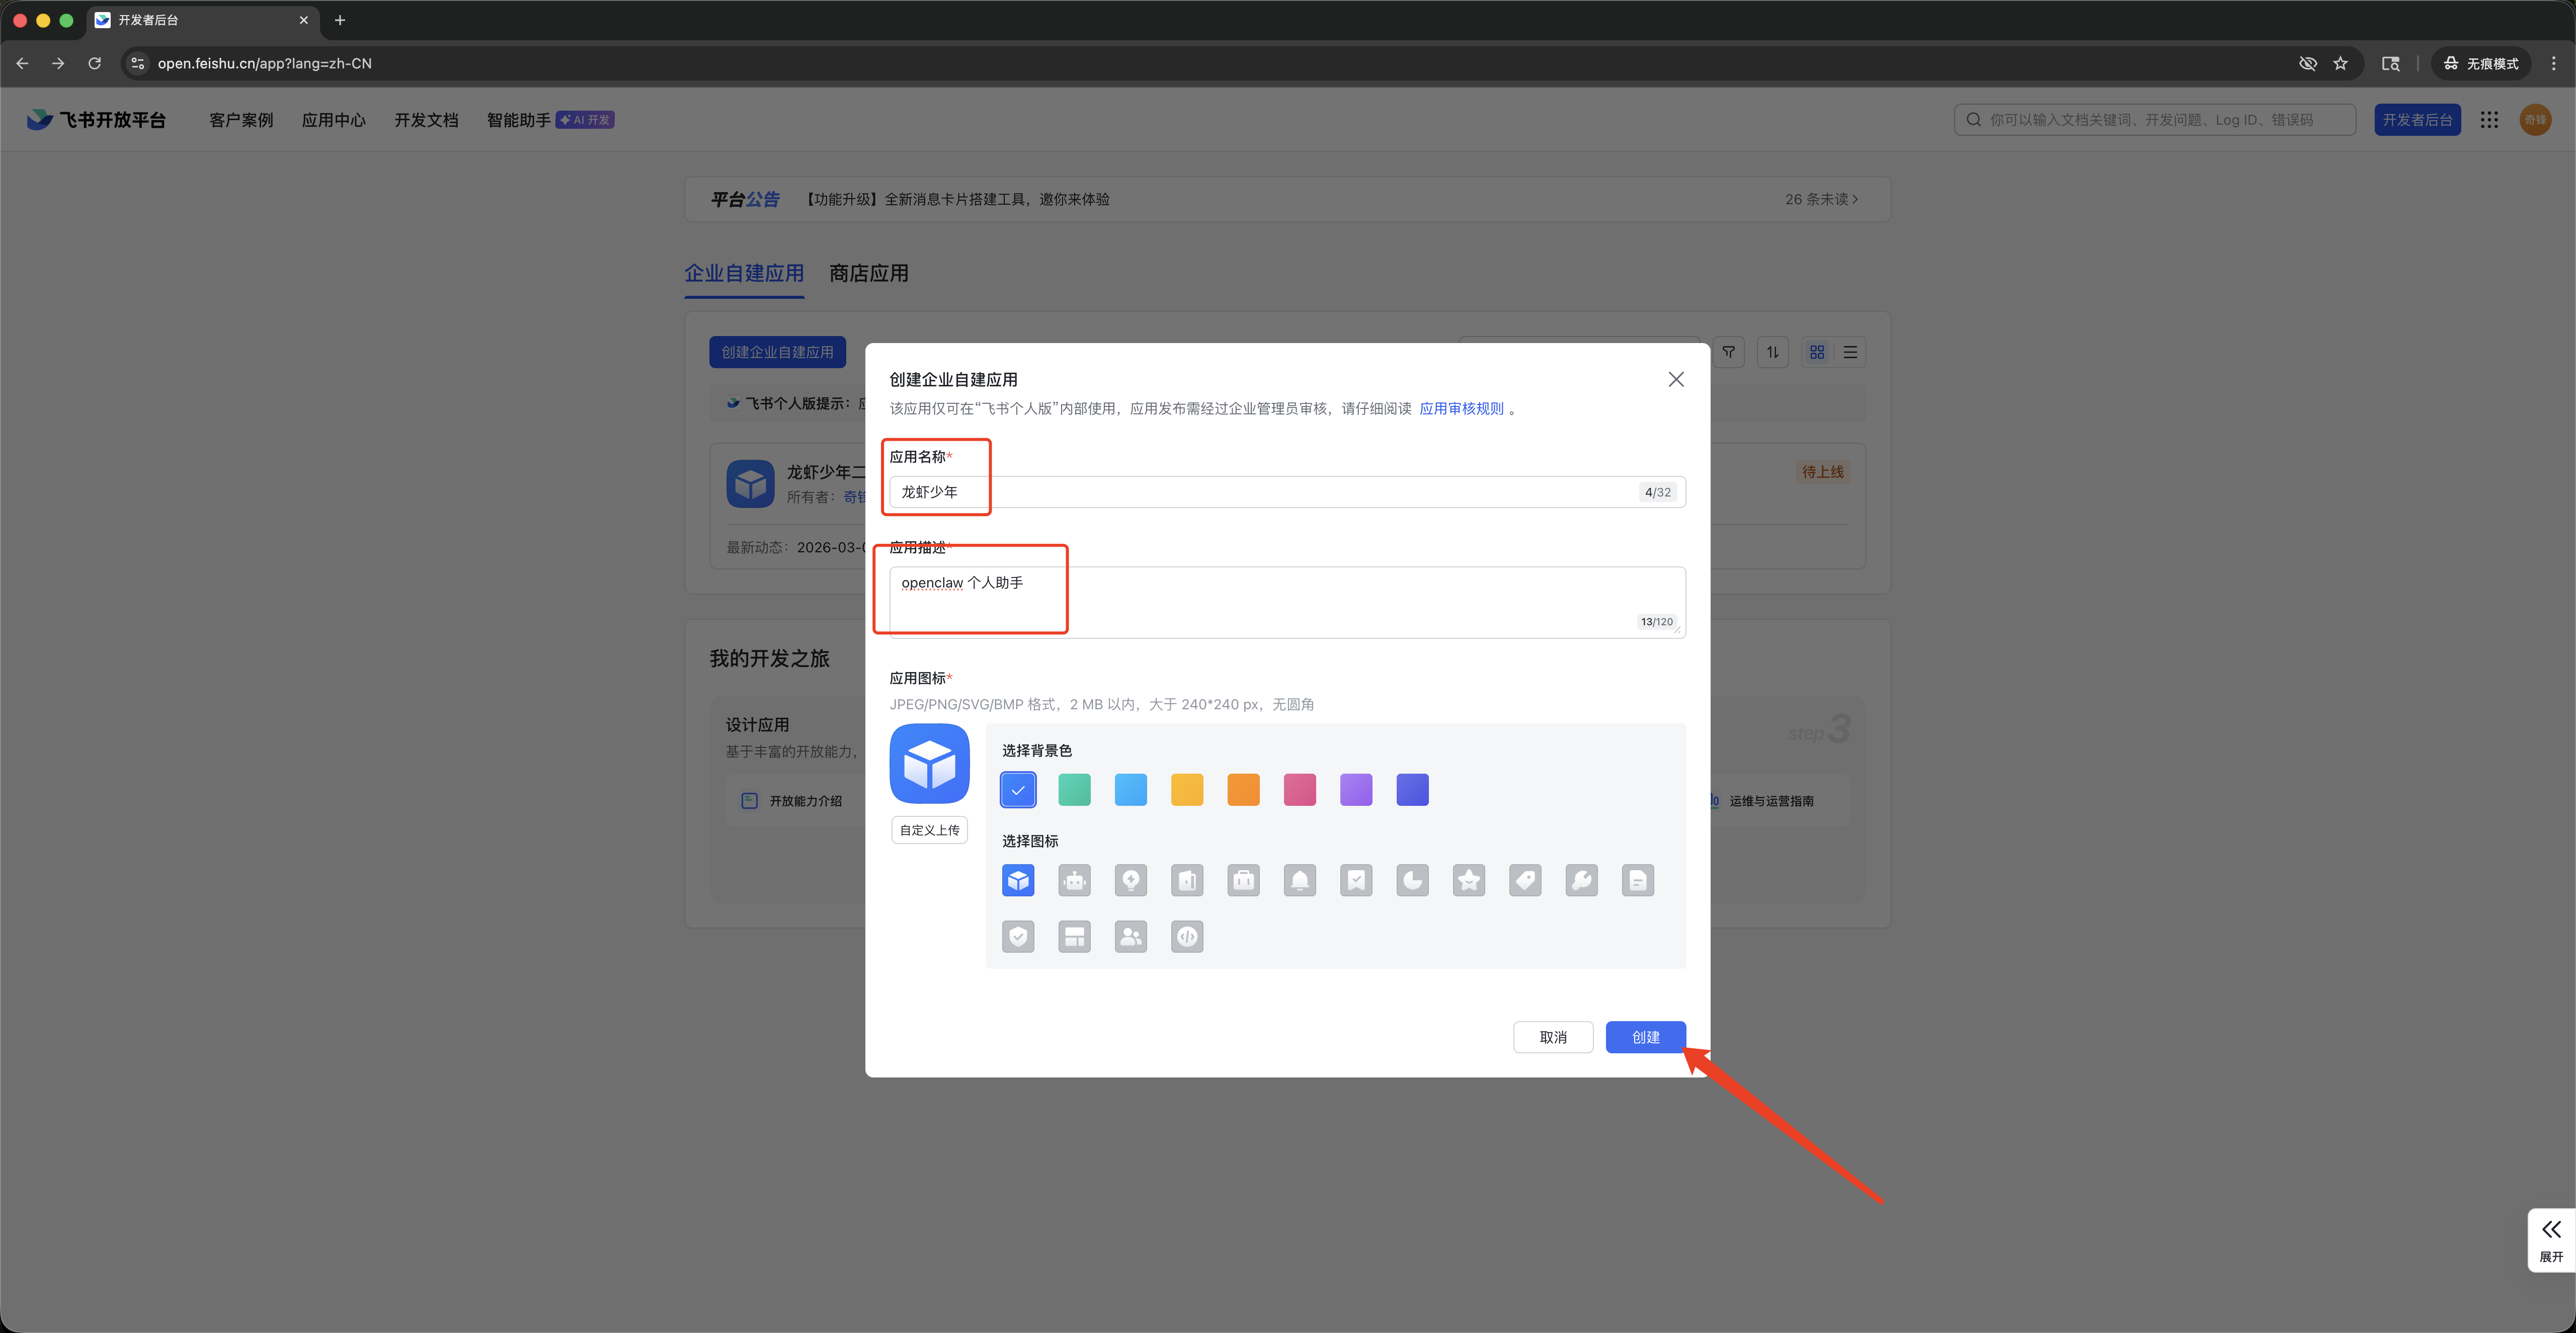The height and width of the screenshot is (1333, 2576).
Task: Select the code brackets app icon
Action: (1187, 936)
